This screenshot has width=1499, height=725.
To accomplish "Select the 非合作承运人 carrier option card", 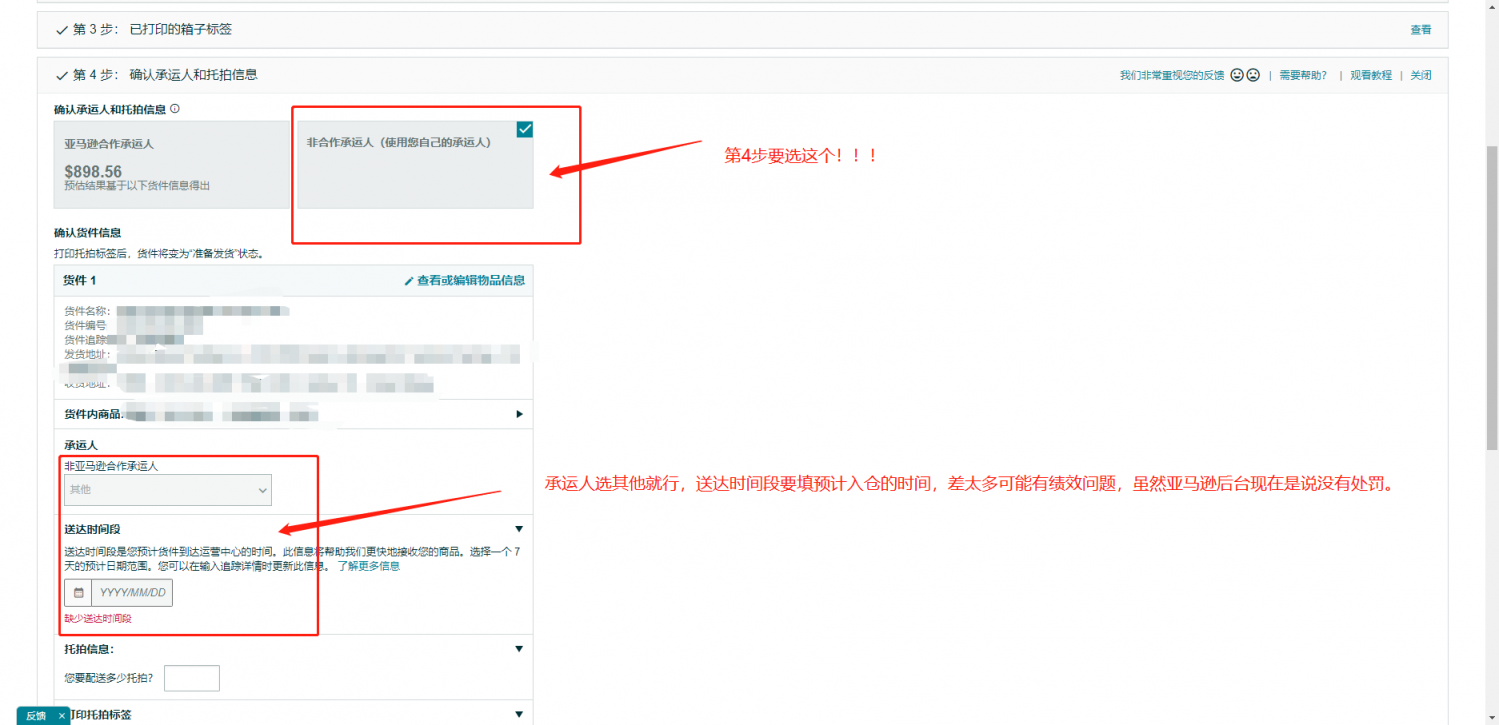I will pos(415,164).
